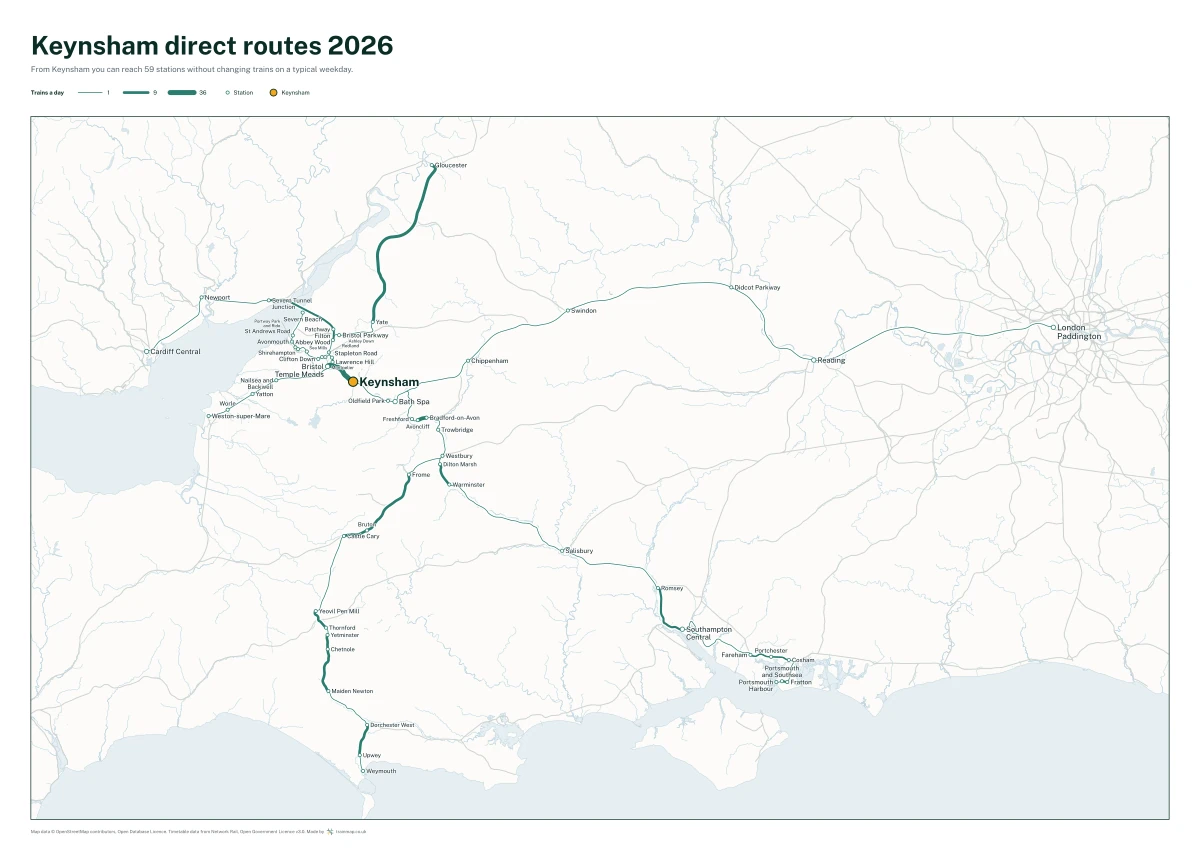Click the 'Cosham' station label

(x=803, y=660)
